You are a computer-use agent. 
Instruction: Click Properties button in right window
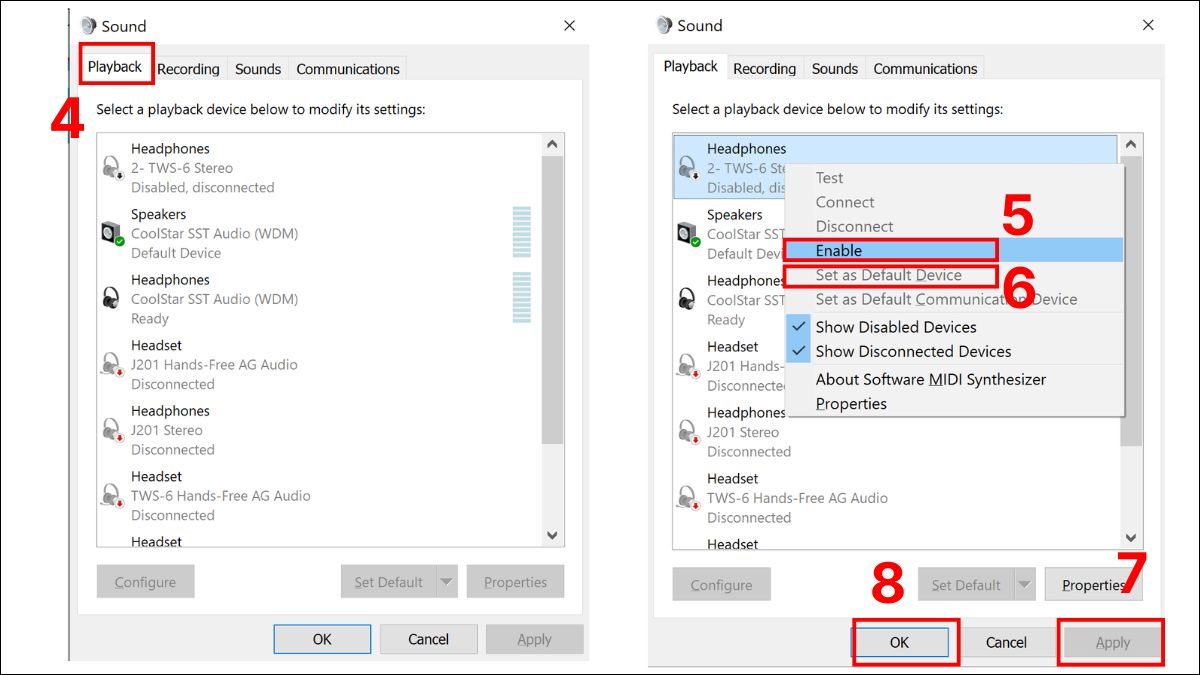1093,585
